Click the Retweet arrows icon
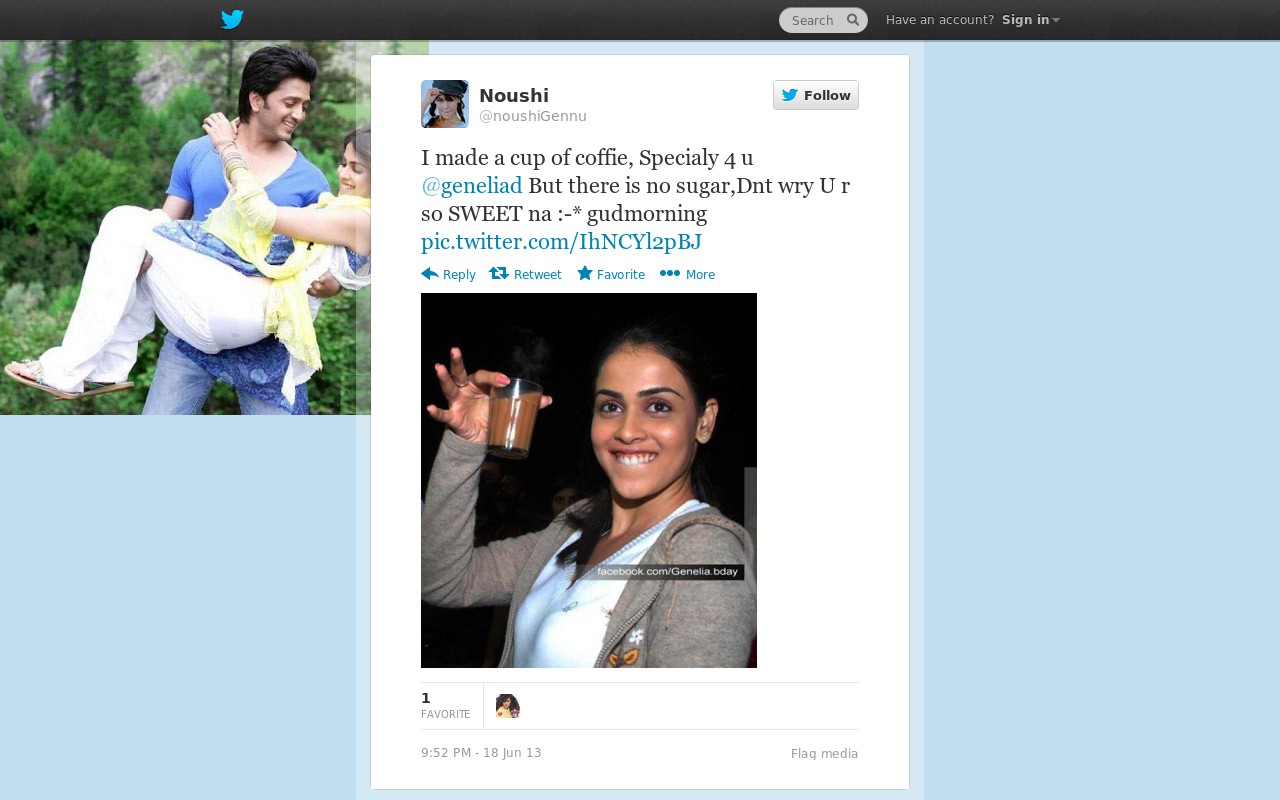The width and height of the screenshot is (1280, 800). pos(499,273)
